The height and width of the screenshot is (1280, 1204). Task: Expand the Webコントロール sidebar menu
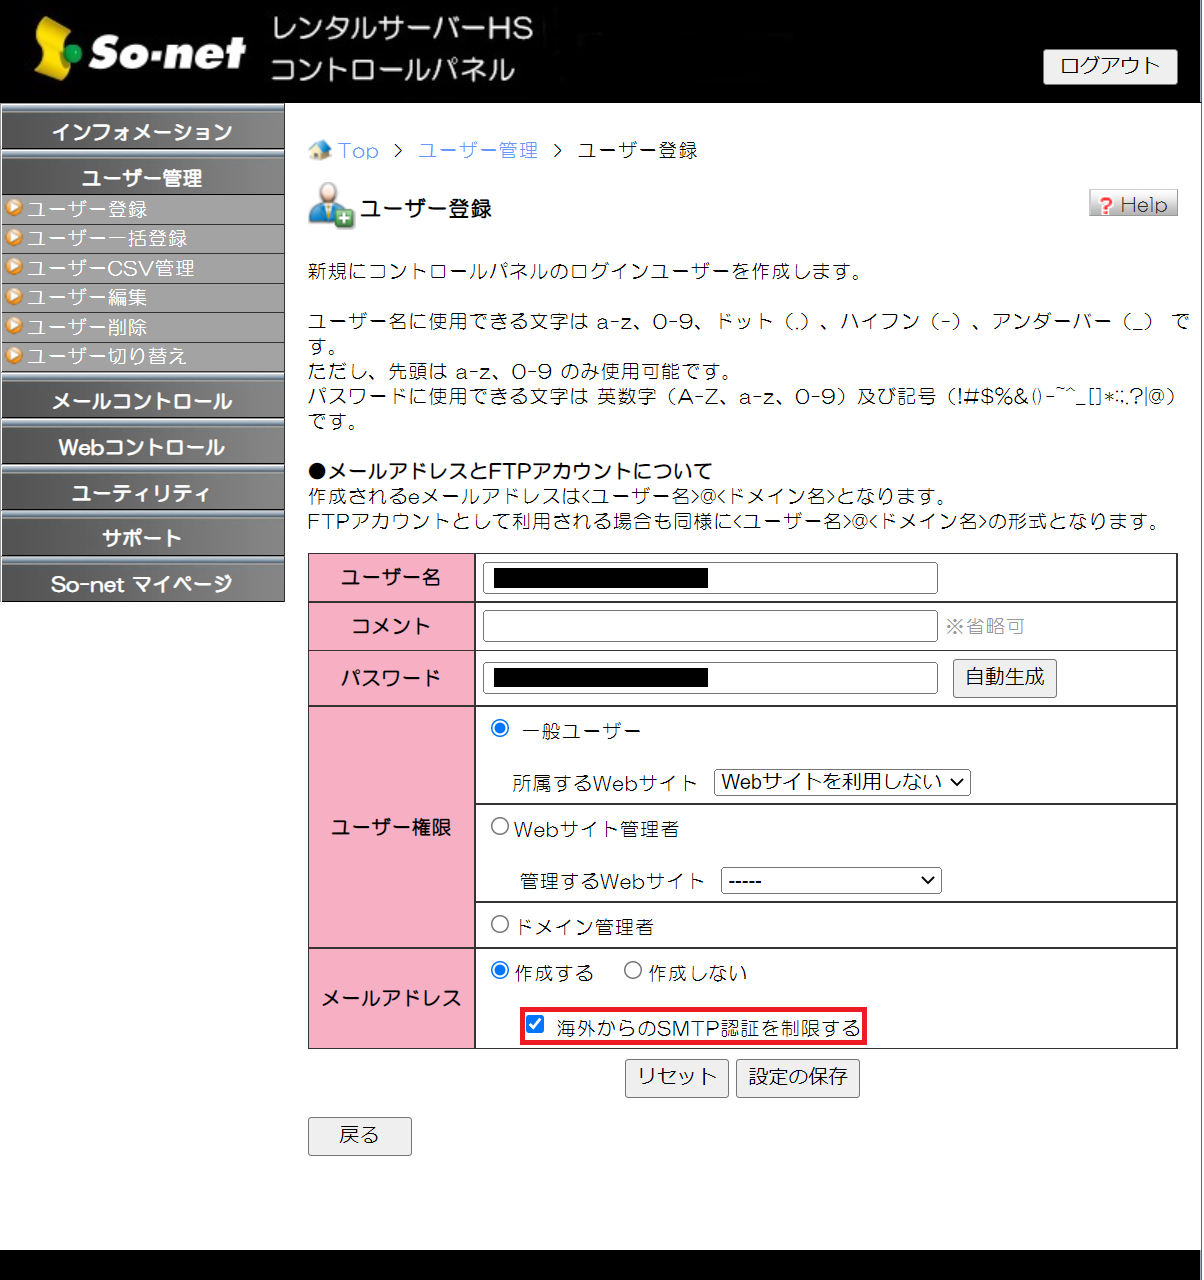[142, 447]
